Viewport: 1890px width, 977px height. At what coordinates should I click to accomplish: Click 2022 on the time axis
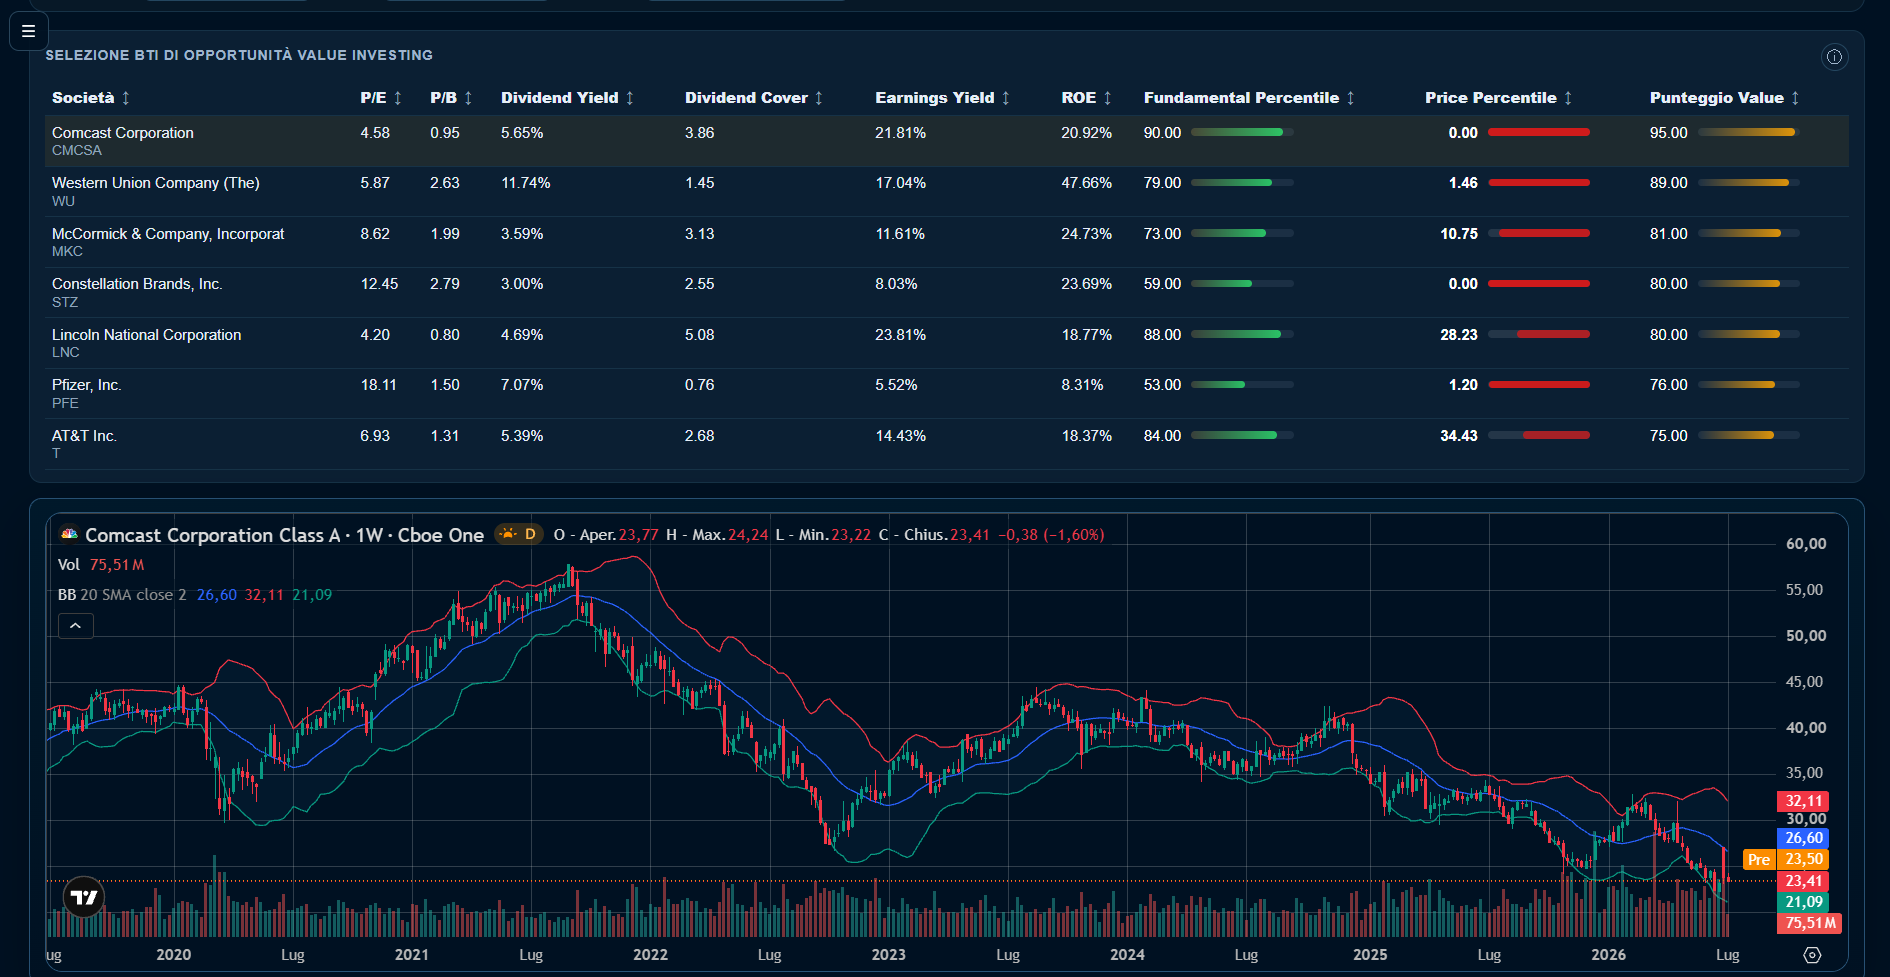pyautogui.click(x=650, y=955)
